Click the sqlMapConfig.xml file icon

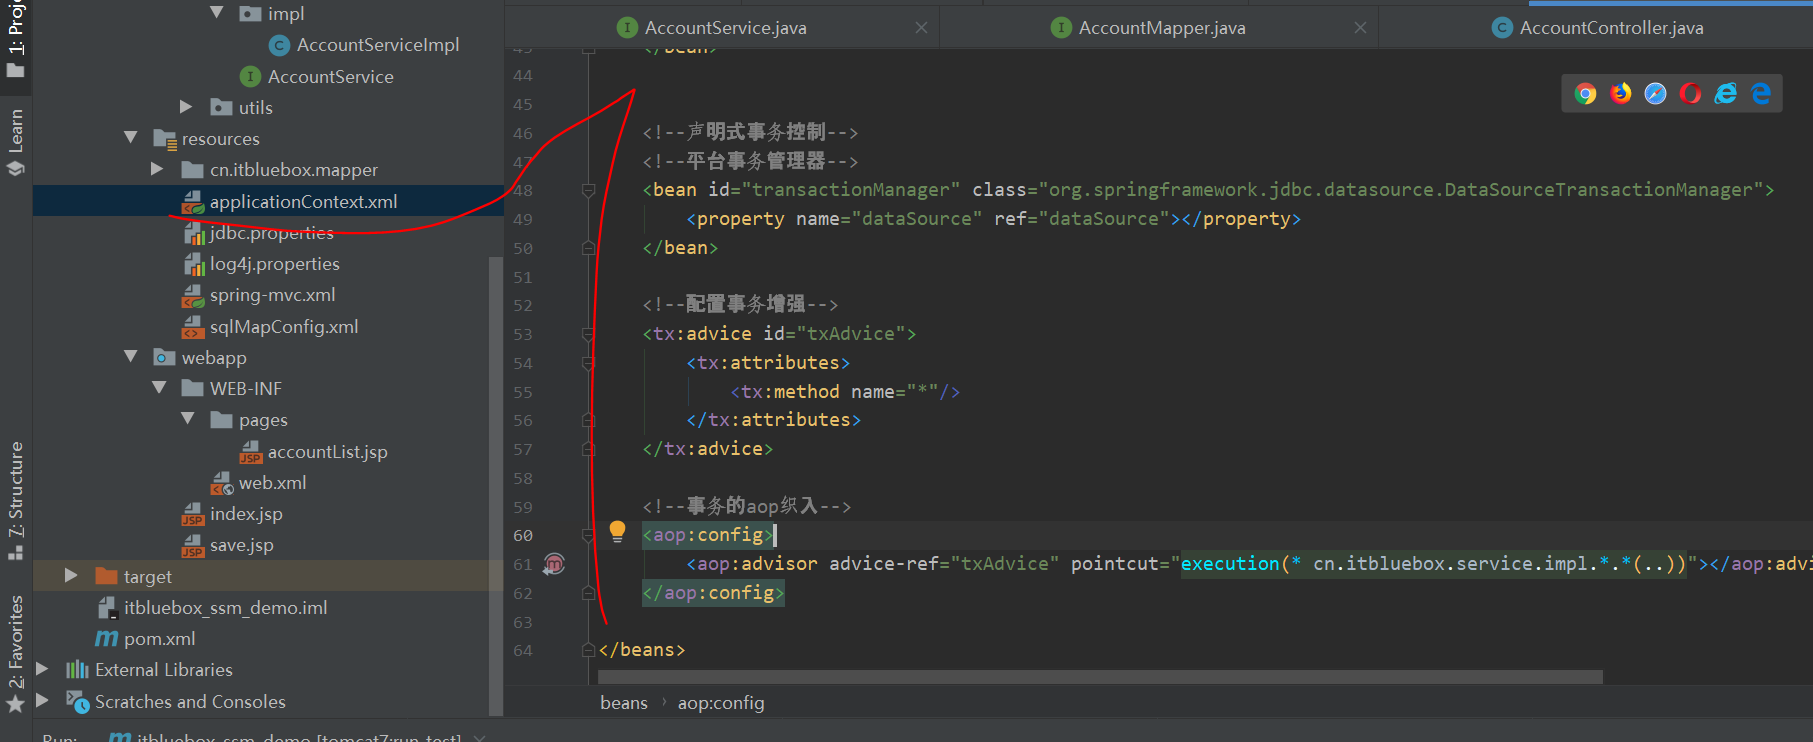coord(193,327)
